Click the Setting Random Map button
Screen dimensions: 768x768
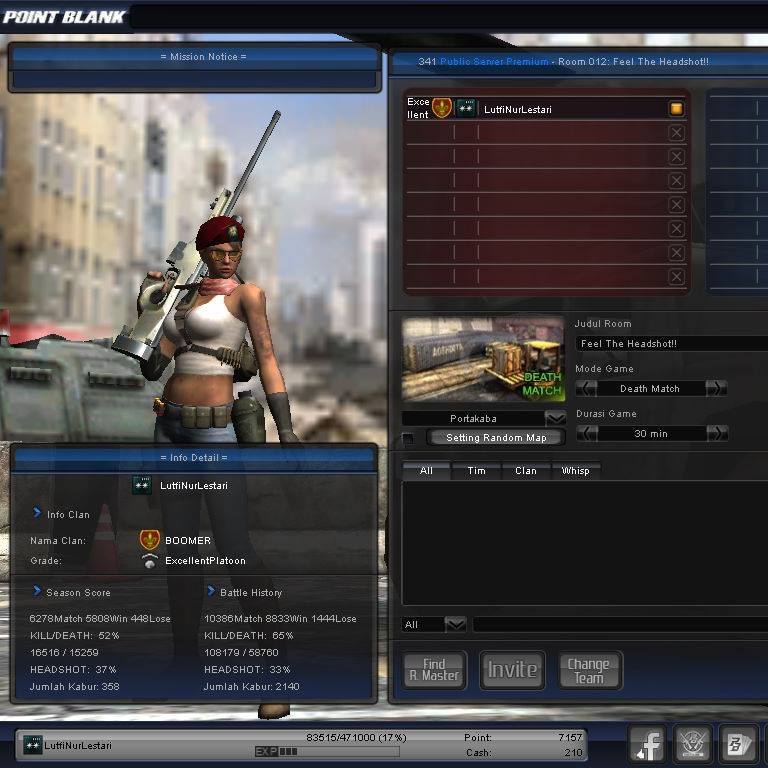(496, 437)
